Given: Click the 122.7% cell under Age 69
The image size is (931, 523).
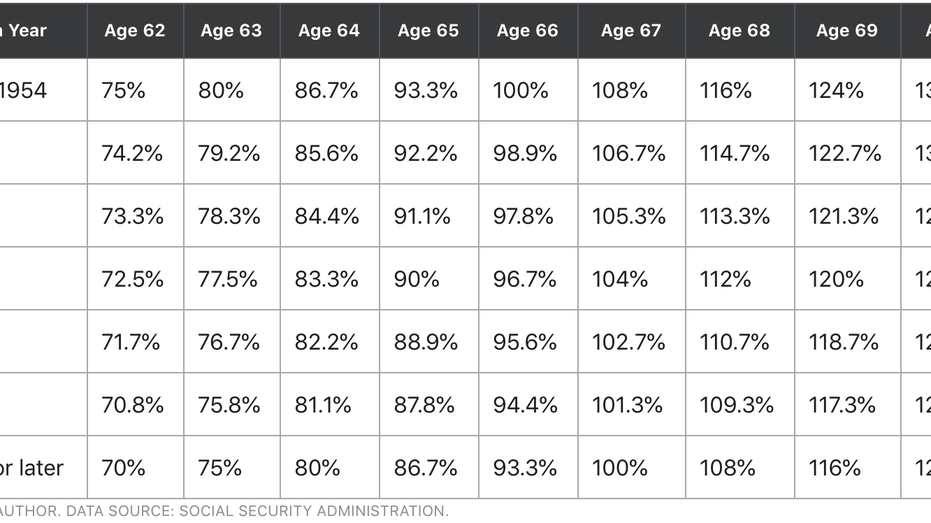Looking at the screenshot, I should pyautogui.click(x=846, y=153).
